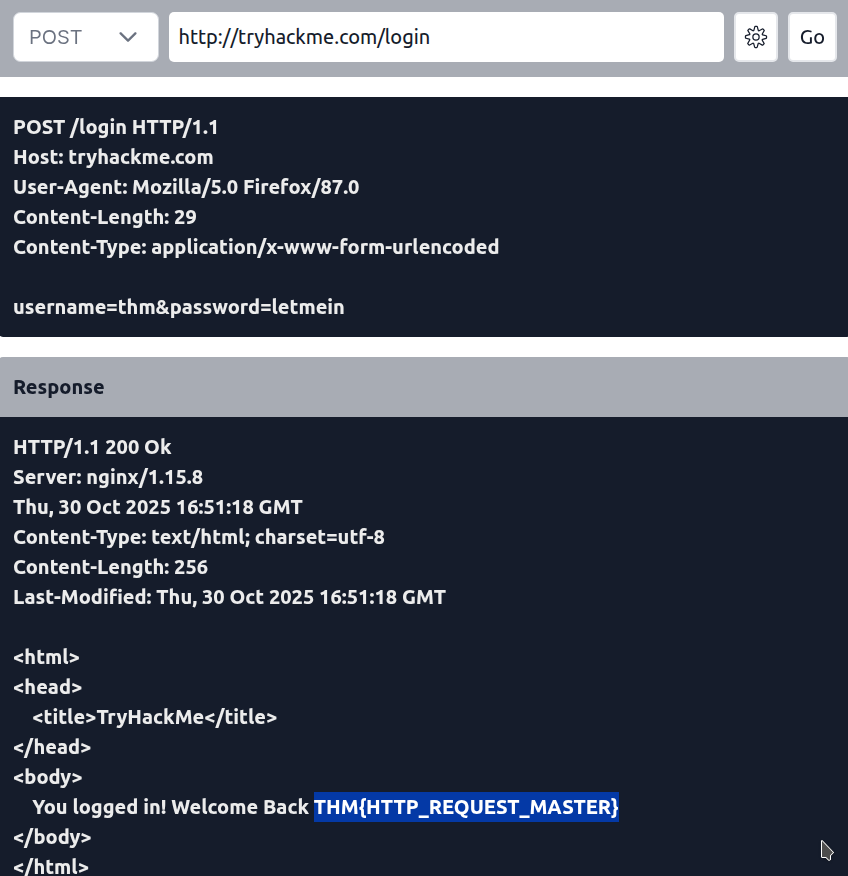Open the request settings gear icon

coord(756,37)
